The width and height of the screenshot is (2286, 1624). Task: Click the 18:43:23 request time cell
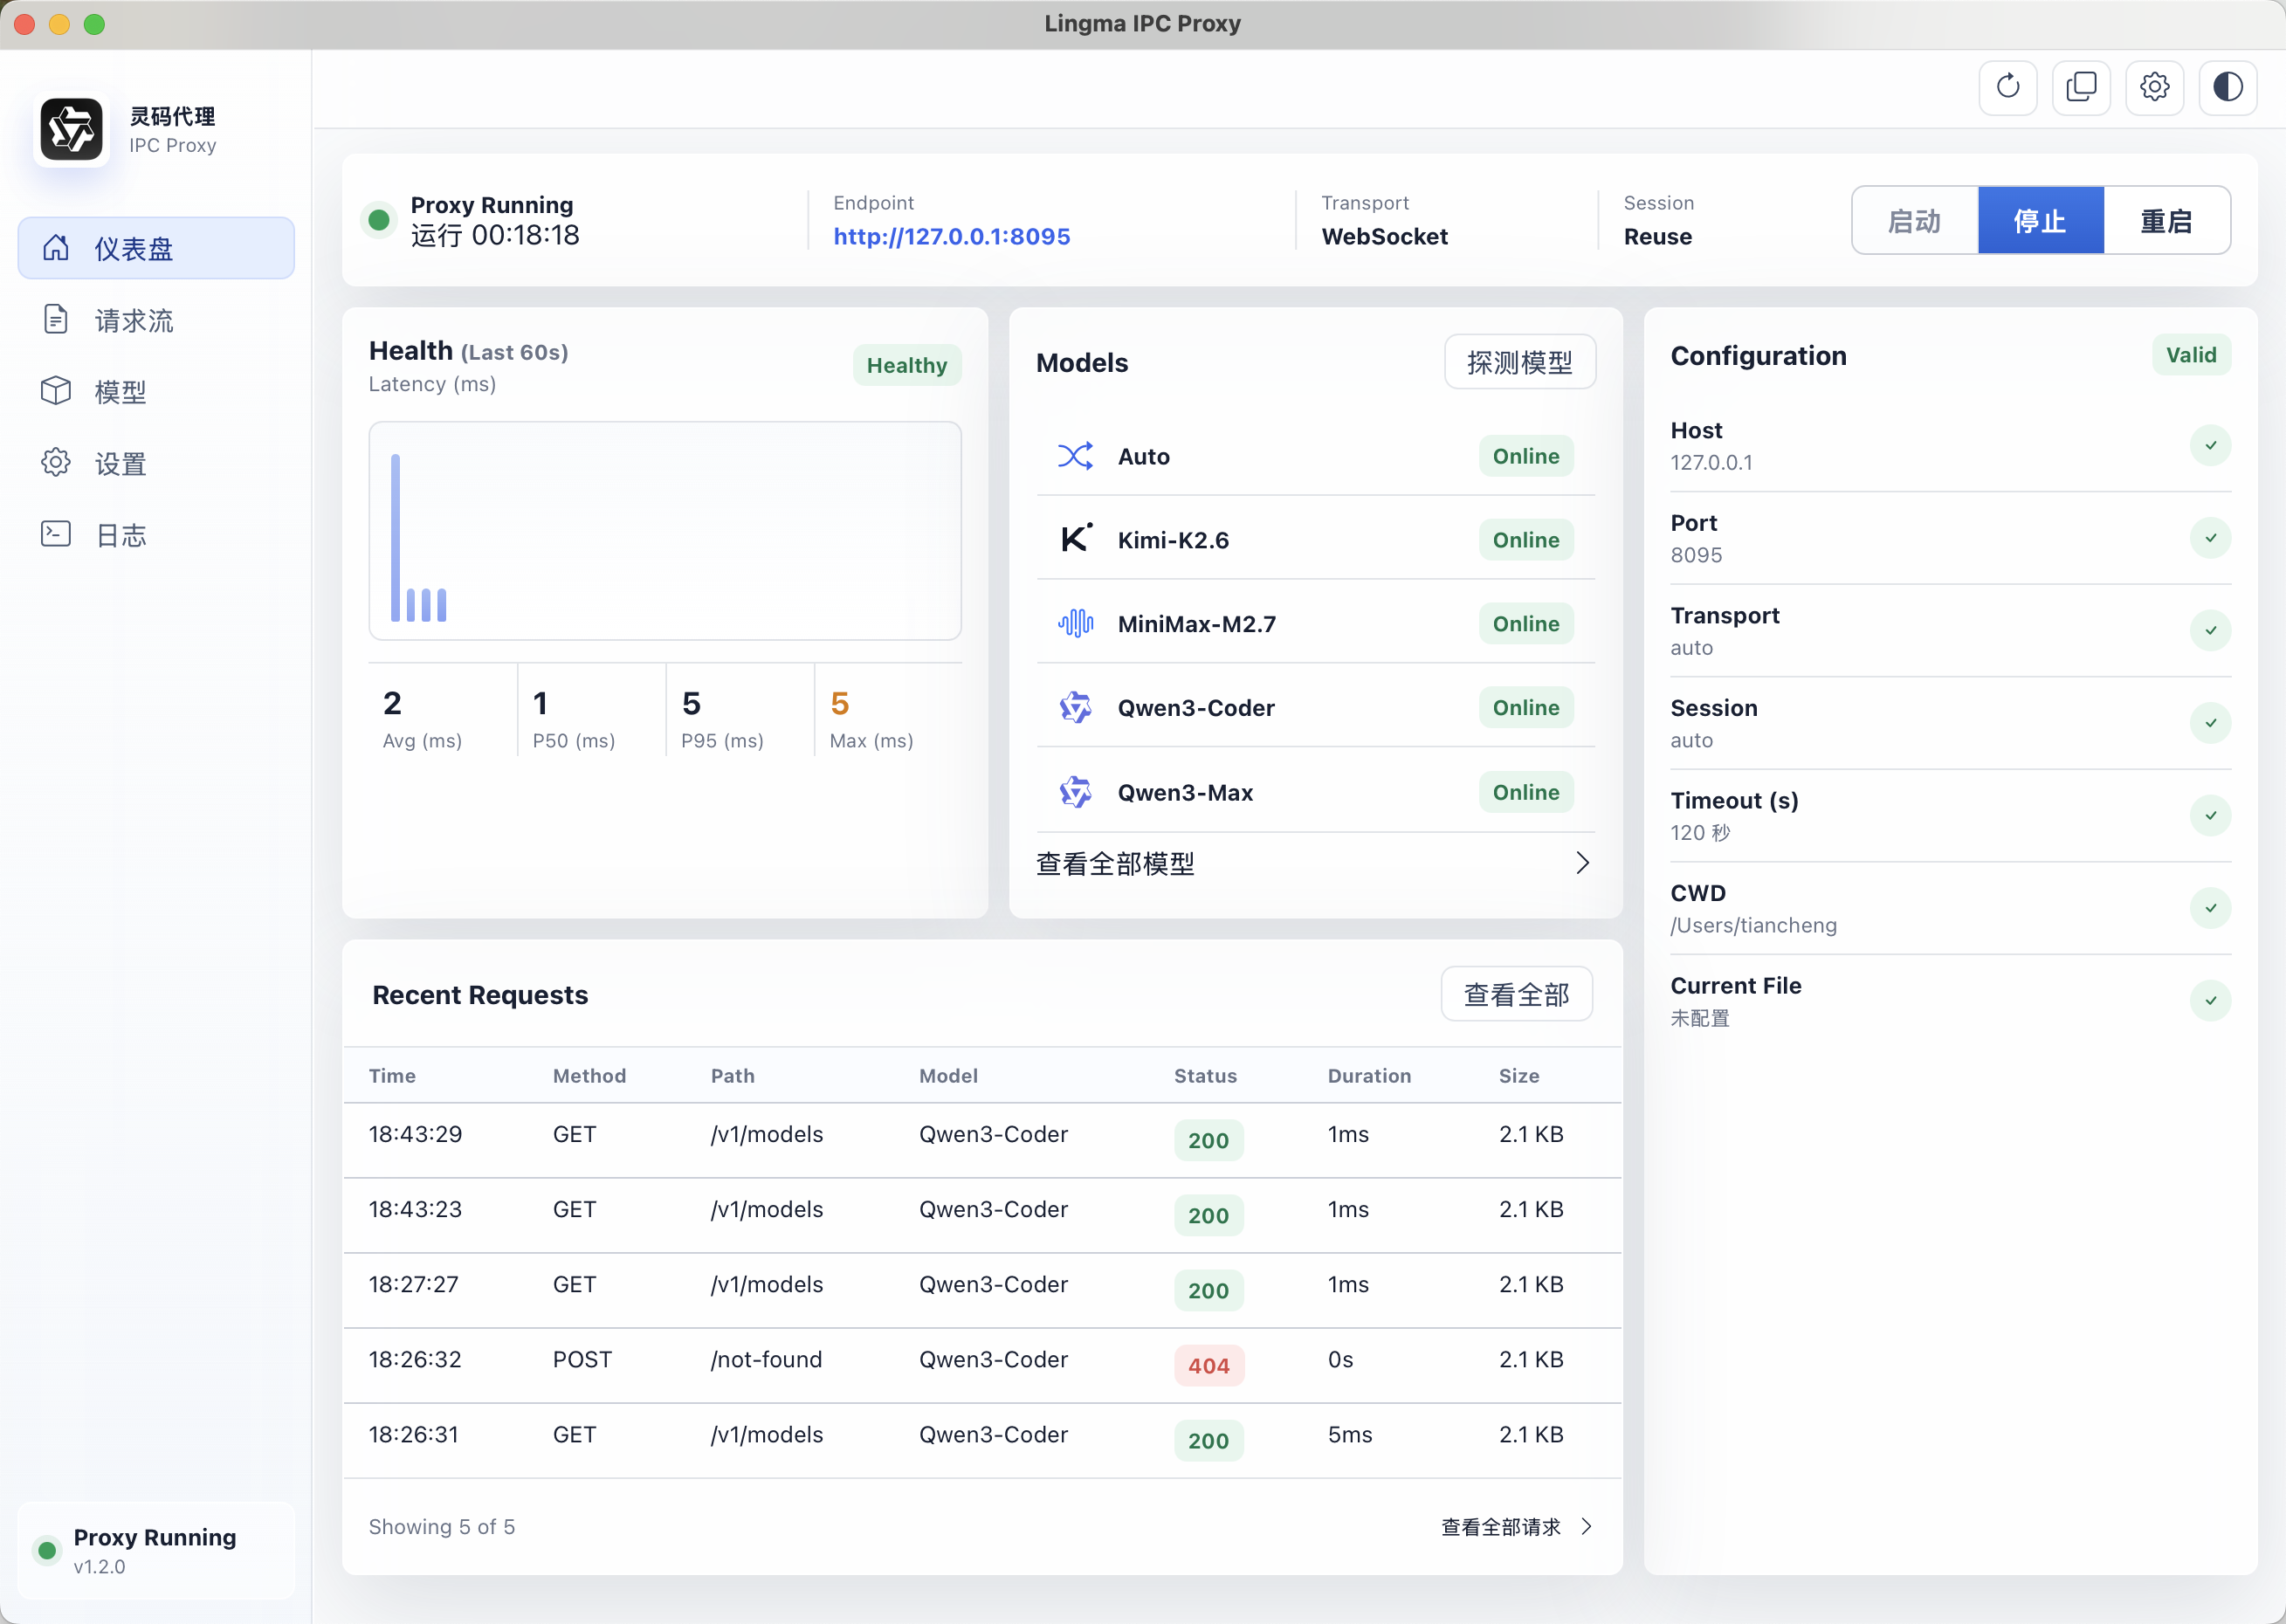click(x=415, y=1209)
